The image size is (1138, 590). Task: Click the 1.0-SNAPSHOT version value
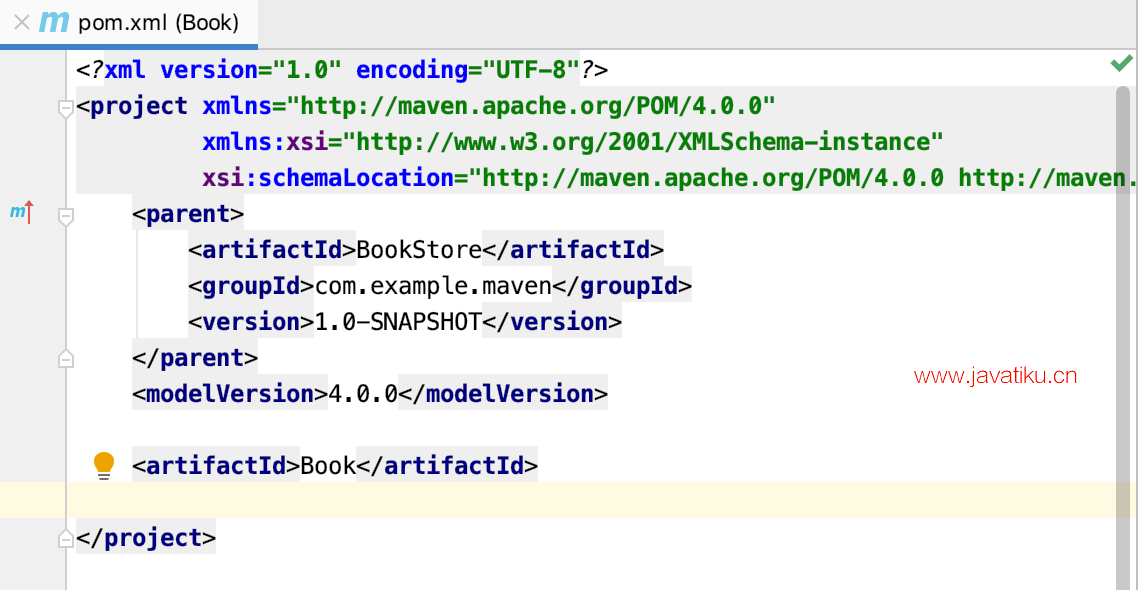coord(398,321)
